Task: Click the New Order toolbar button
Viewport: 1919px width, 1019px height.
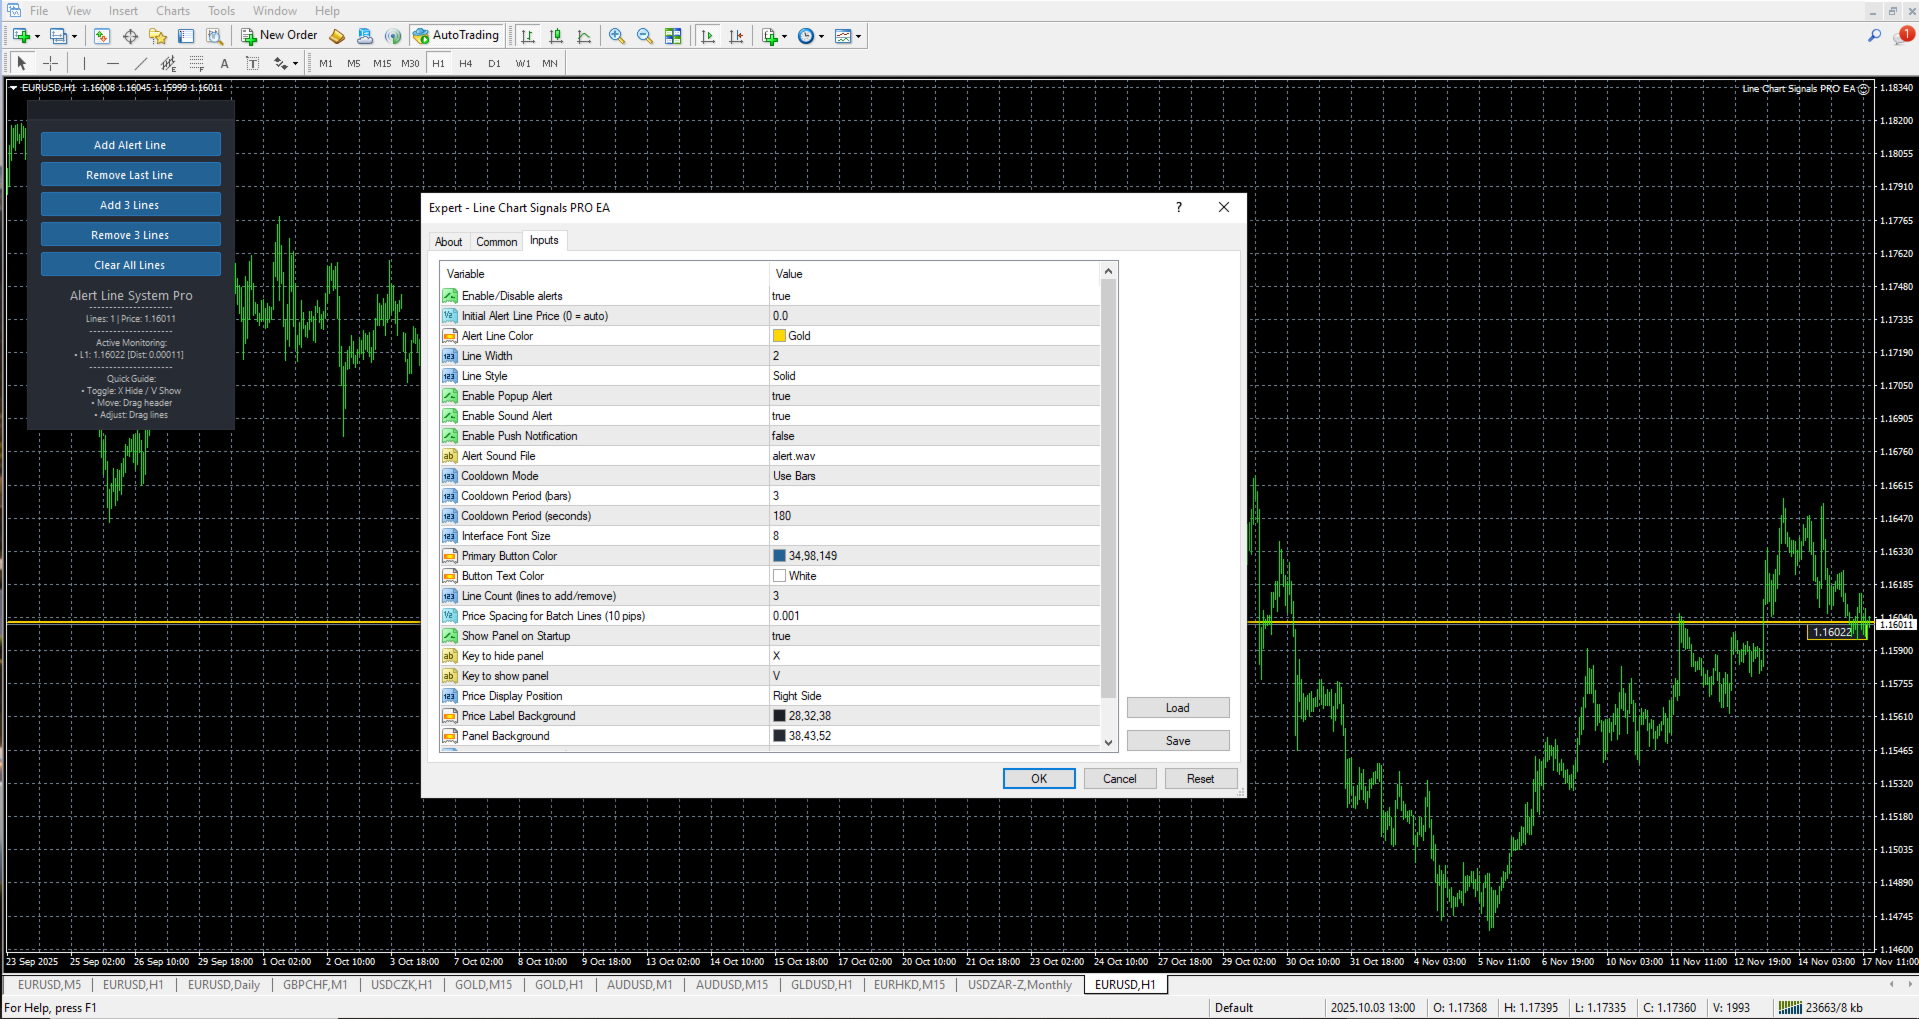Action: pos(279,36)
